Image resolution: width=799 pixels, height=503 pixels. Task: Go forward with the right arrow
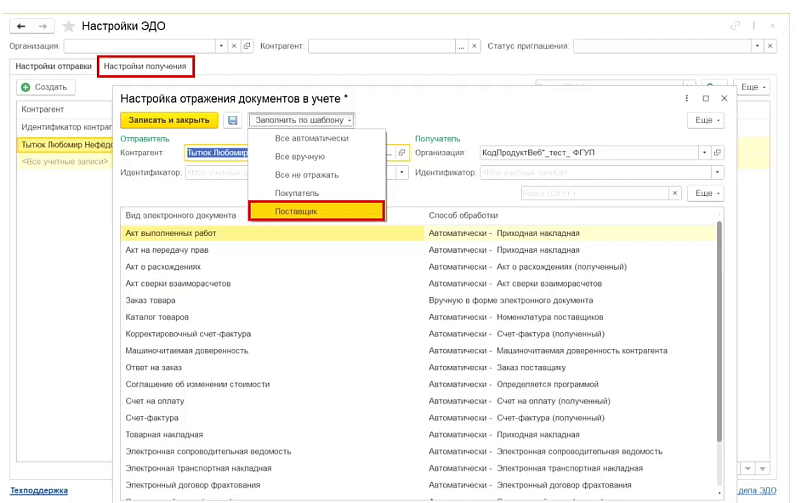(x=43, y=26)
